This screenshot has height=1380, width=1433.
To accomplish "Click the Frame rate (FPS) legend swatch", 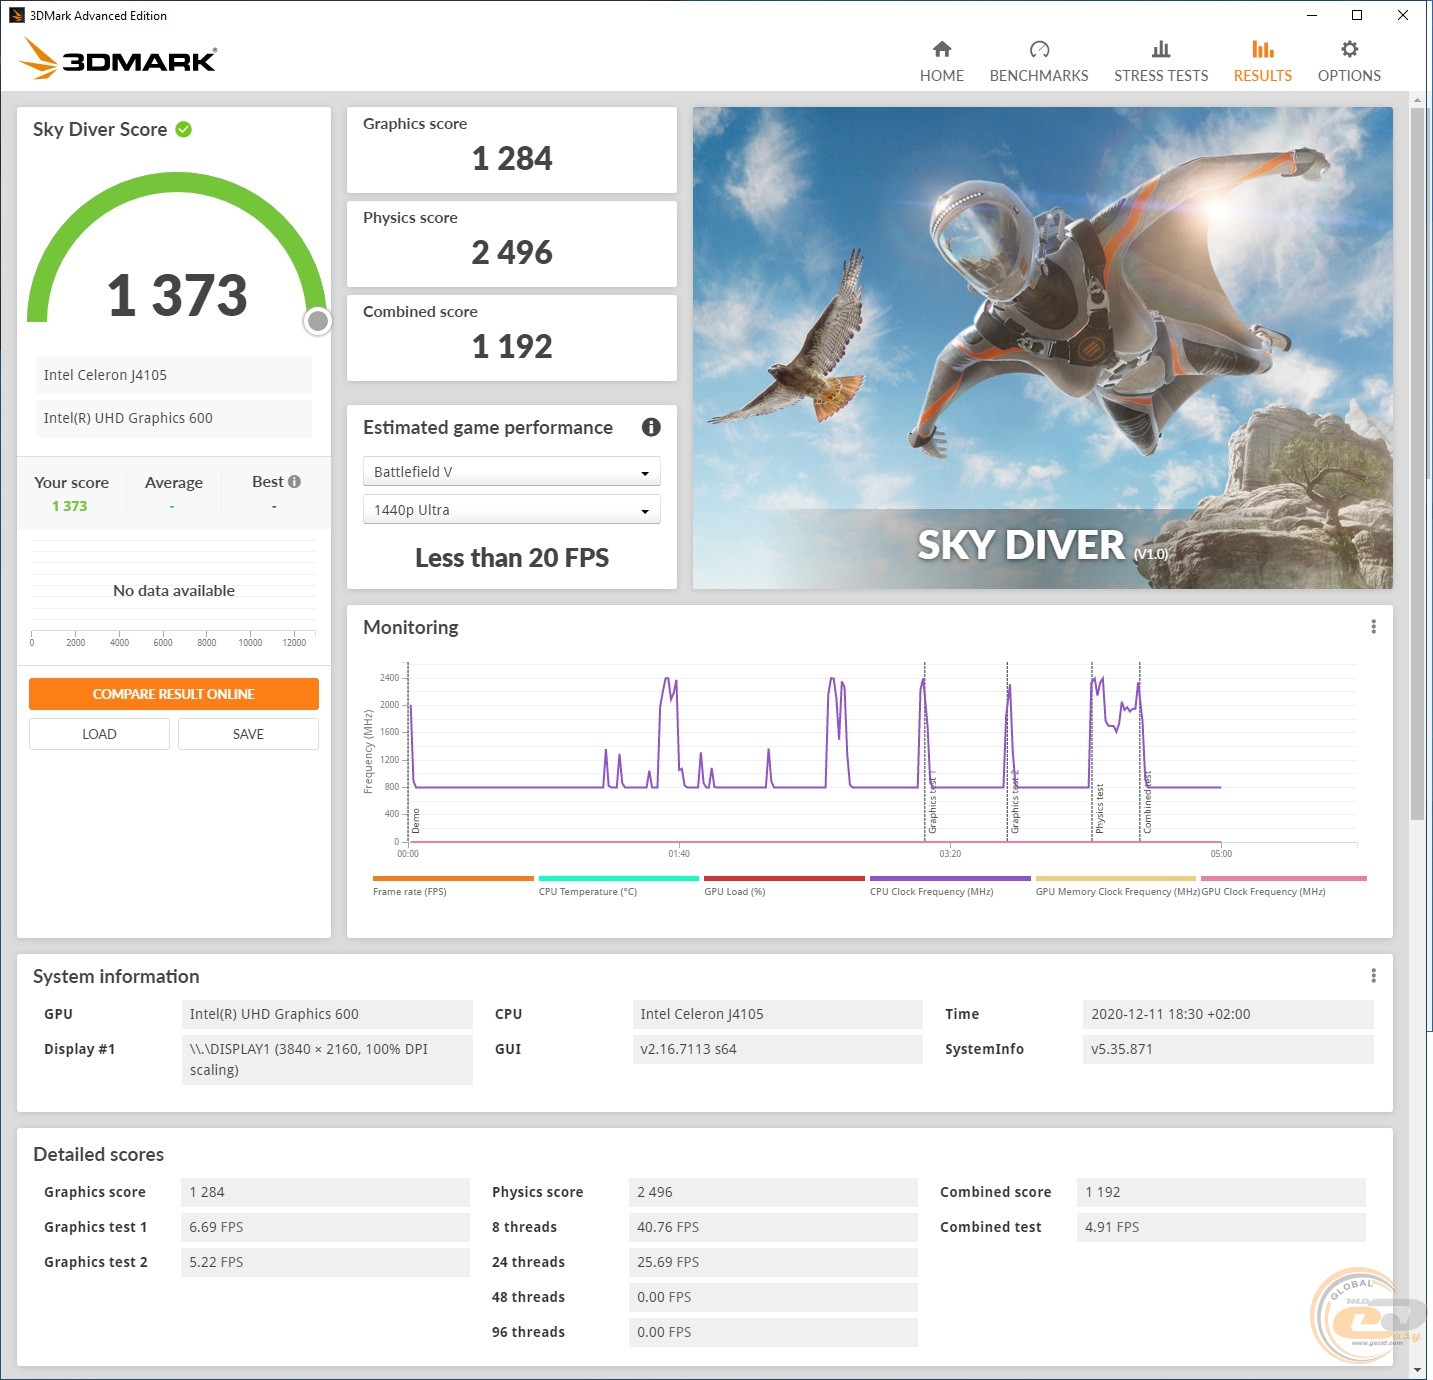I will pos(453,878).
